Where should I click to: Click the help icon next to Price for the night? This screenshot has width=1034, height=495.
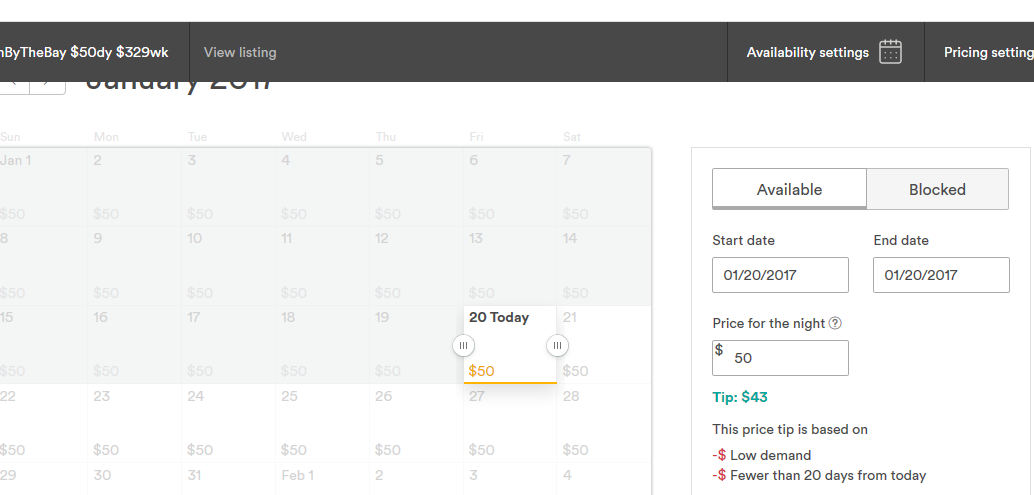(835, 323)
